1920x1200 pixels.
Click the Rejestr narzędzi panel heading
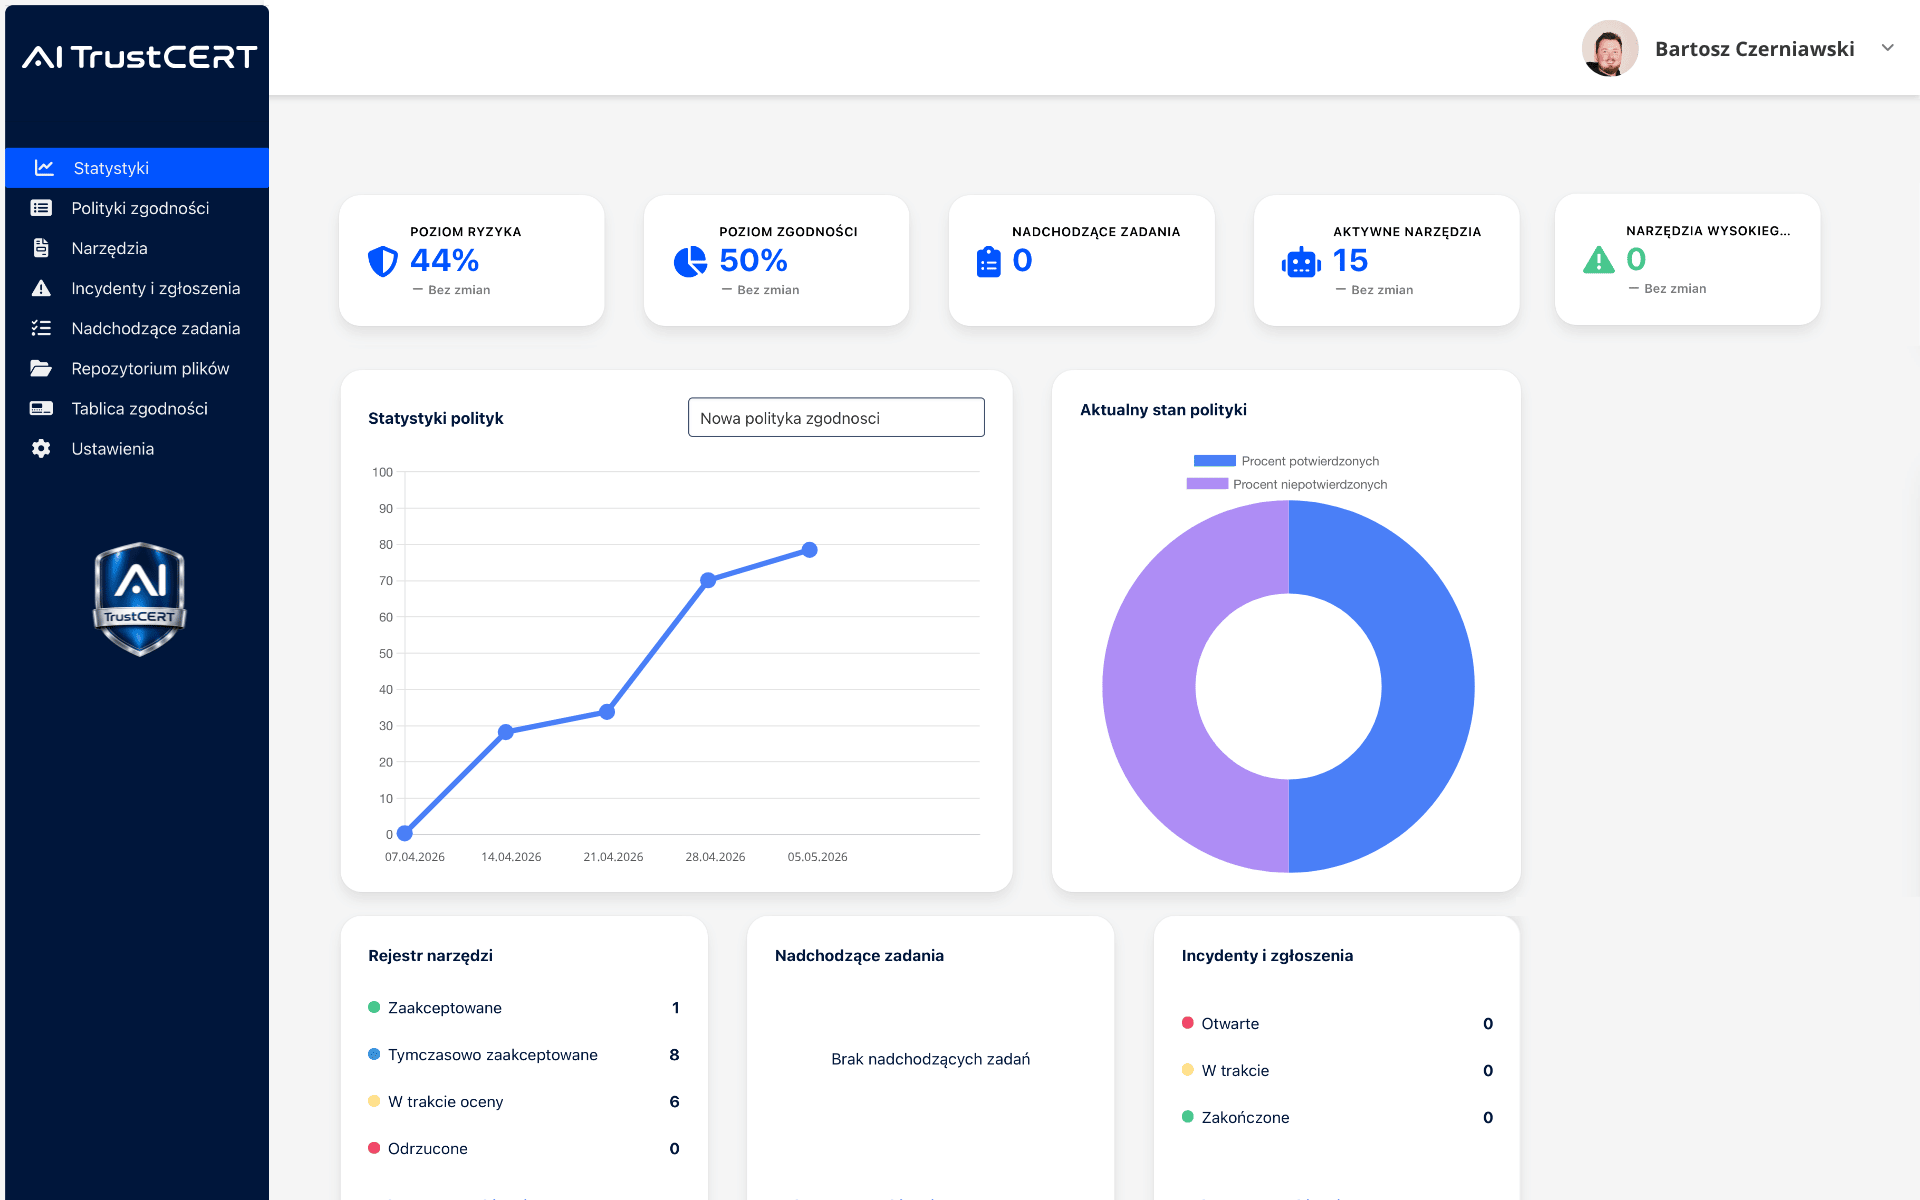[430, 956]
